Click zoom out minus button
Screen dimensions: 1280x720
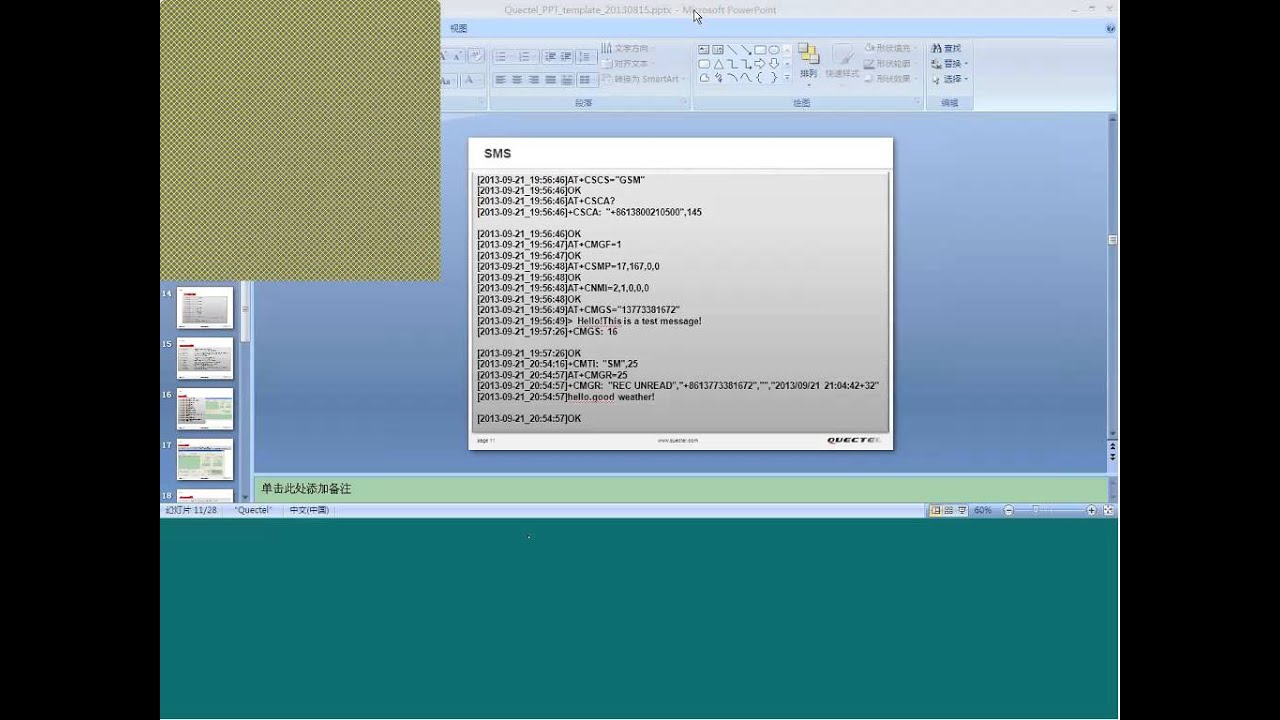click(1009, 510)
